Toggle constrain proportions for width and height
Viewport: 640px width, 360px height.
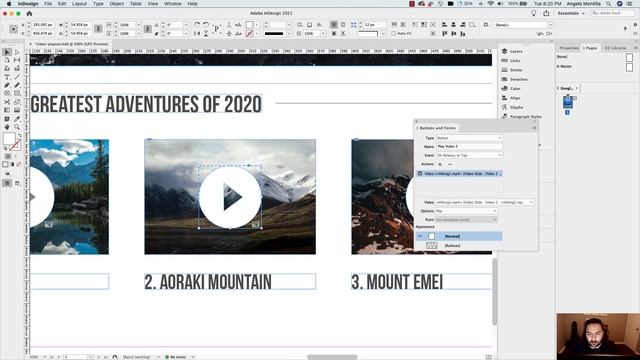coord(98,29)
